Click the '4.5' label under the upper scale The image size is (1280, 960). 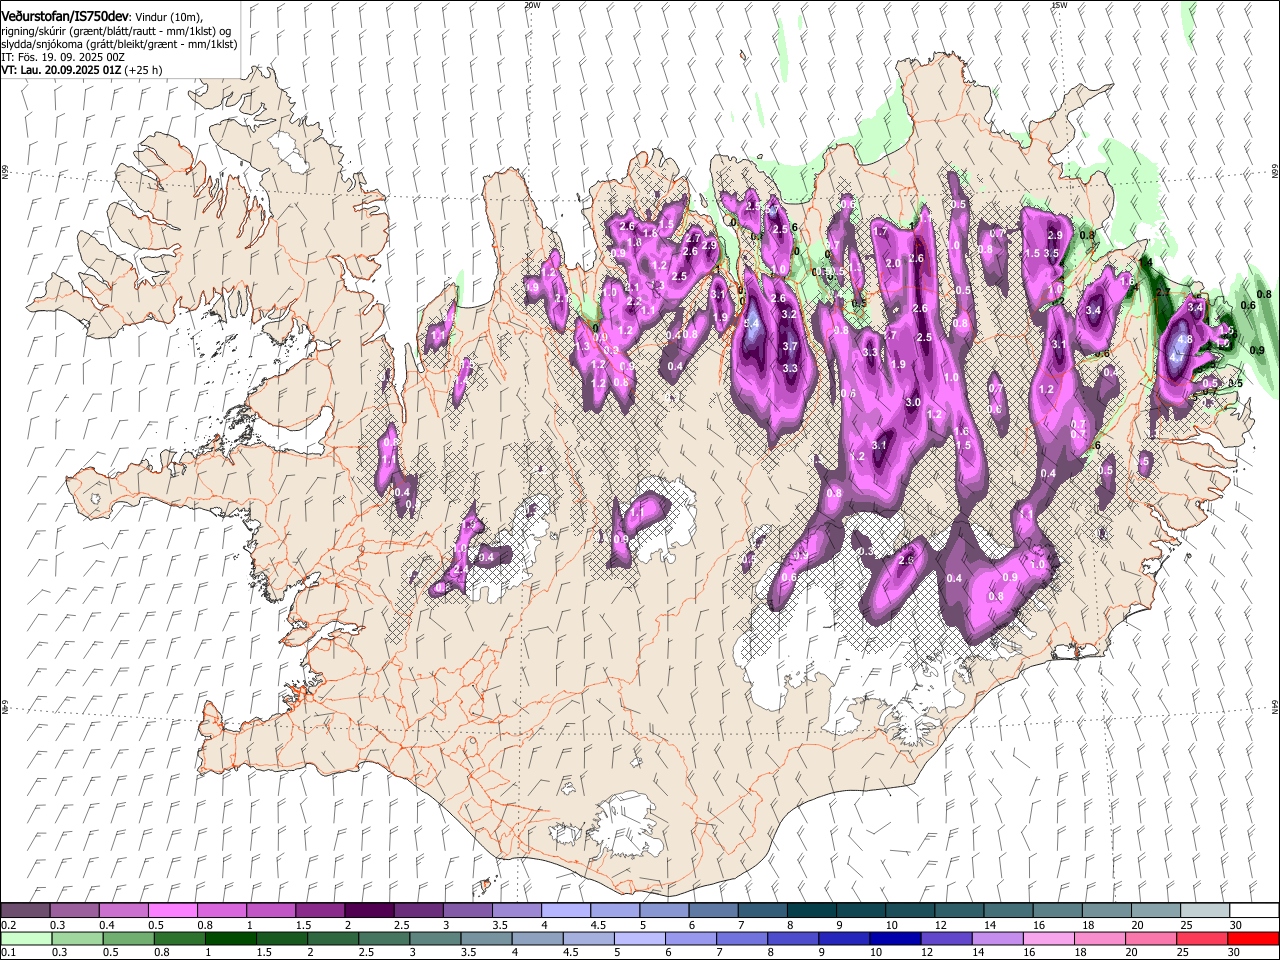point(598,925)
